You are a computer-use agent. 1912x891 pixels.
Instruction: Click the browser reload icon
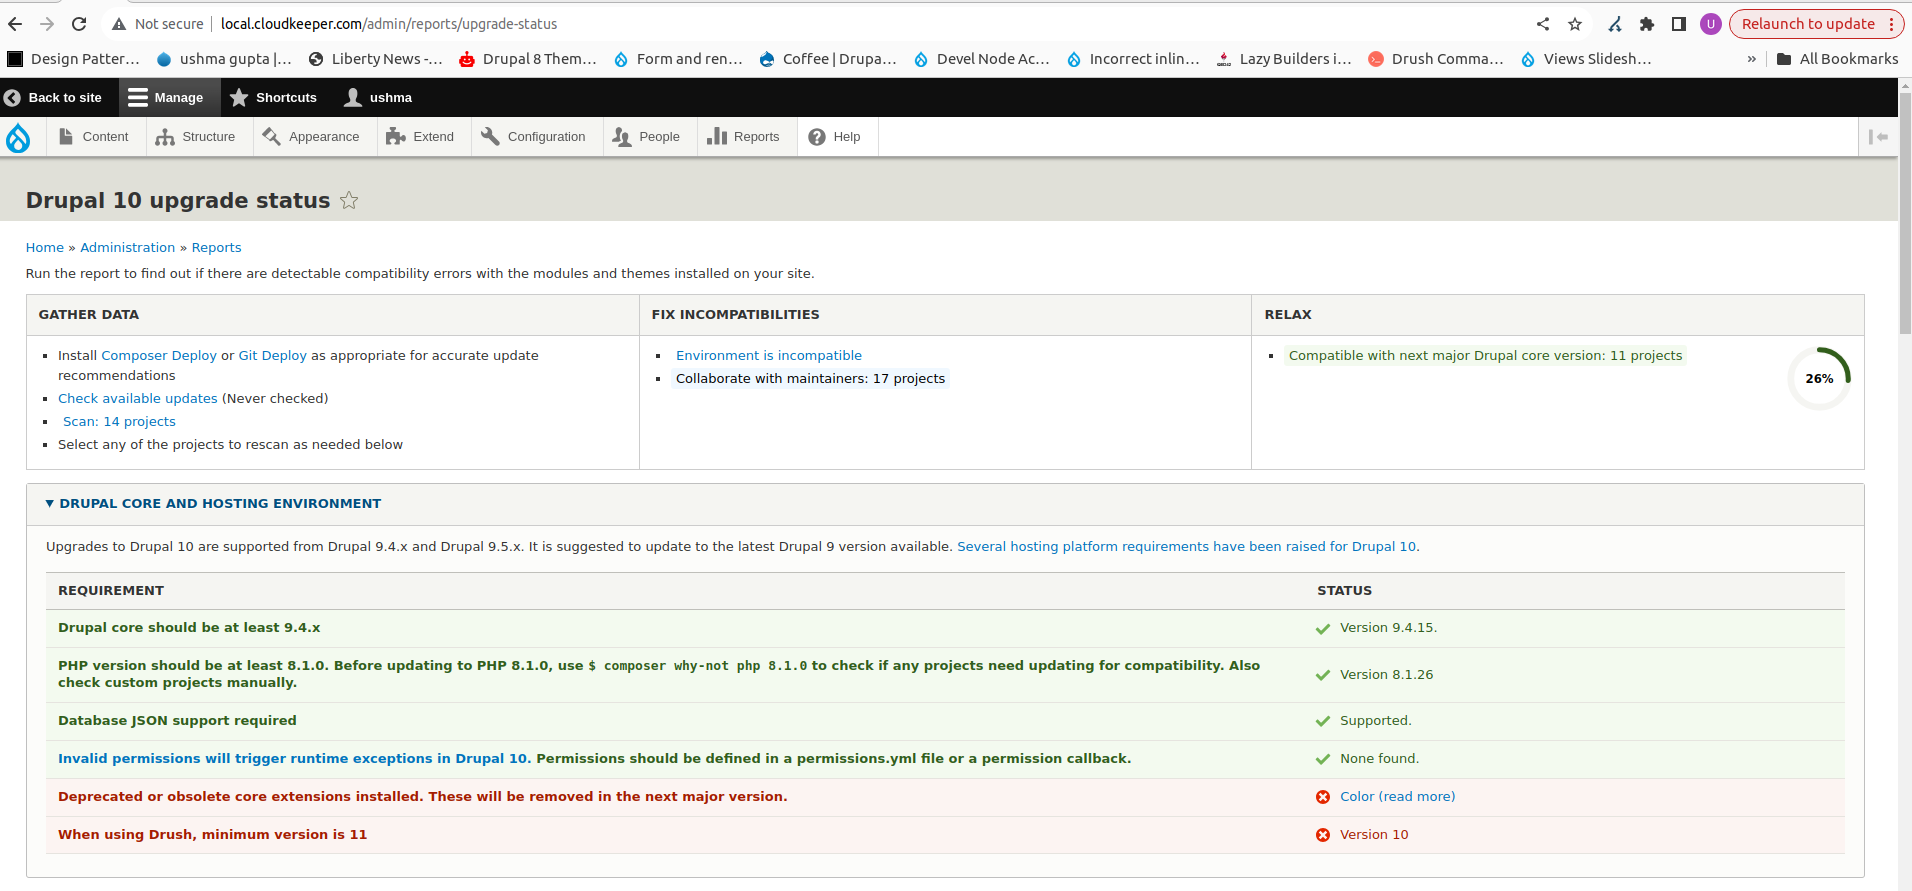click(79, 24)
